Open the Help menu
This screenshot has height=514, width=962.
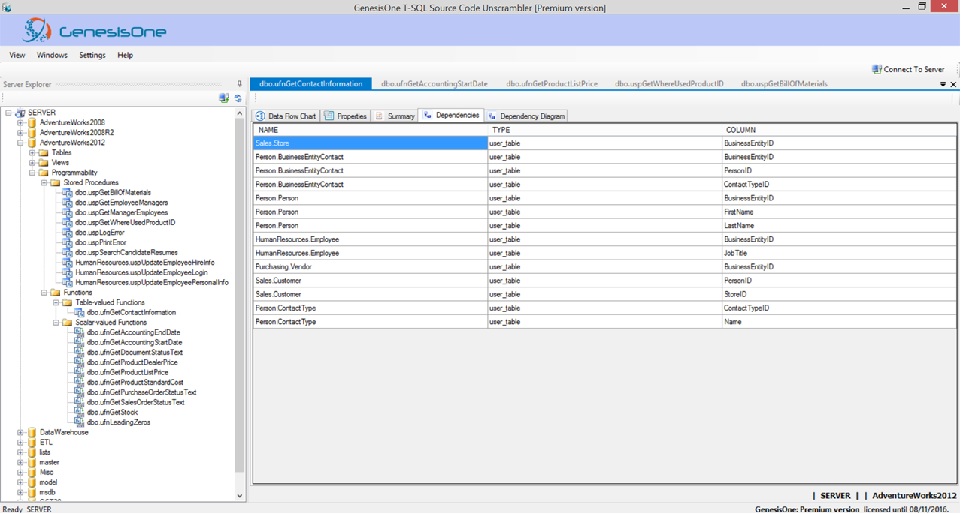[125, 55]
